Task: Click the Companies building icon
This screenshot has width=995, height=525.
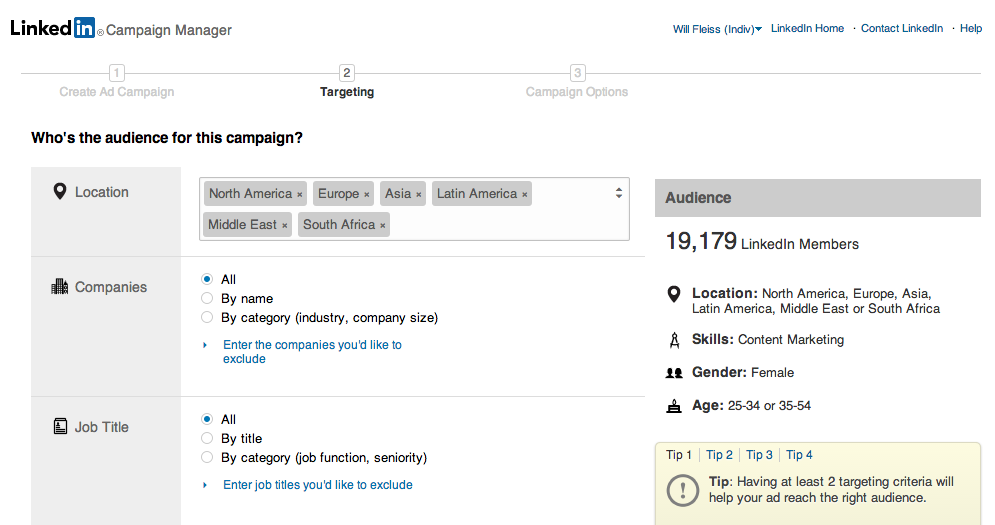Action: (x=59, y=287)
